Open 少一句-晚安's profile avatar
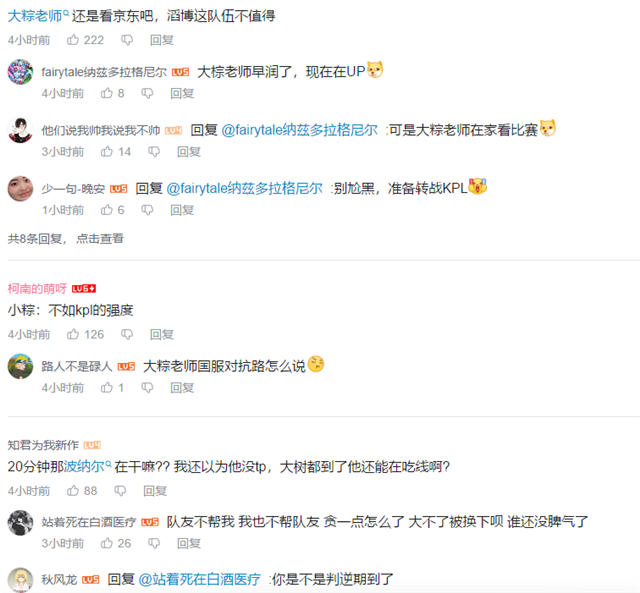Image resolution: width=640 pixels, height=593 pixels. pos(20,189)
